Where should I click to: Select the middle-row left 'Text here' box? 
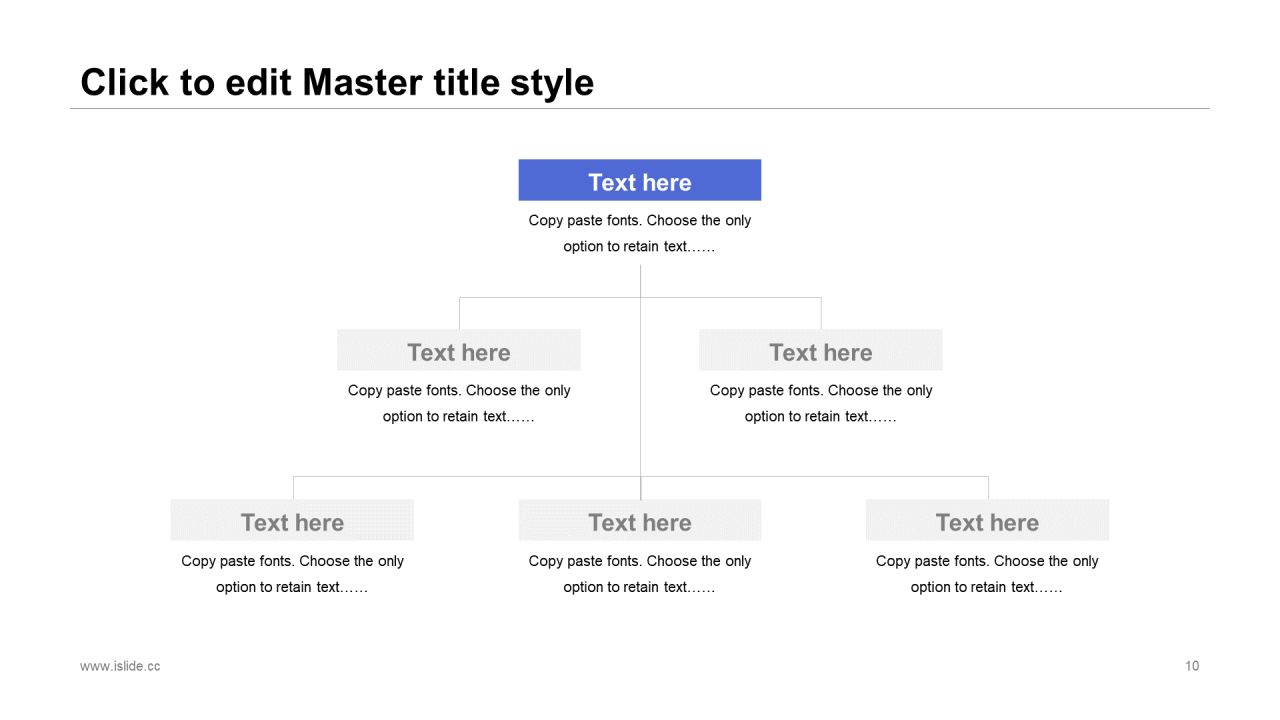coord(459,350)
